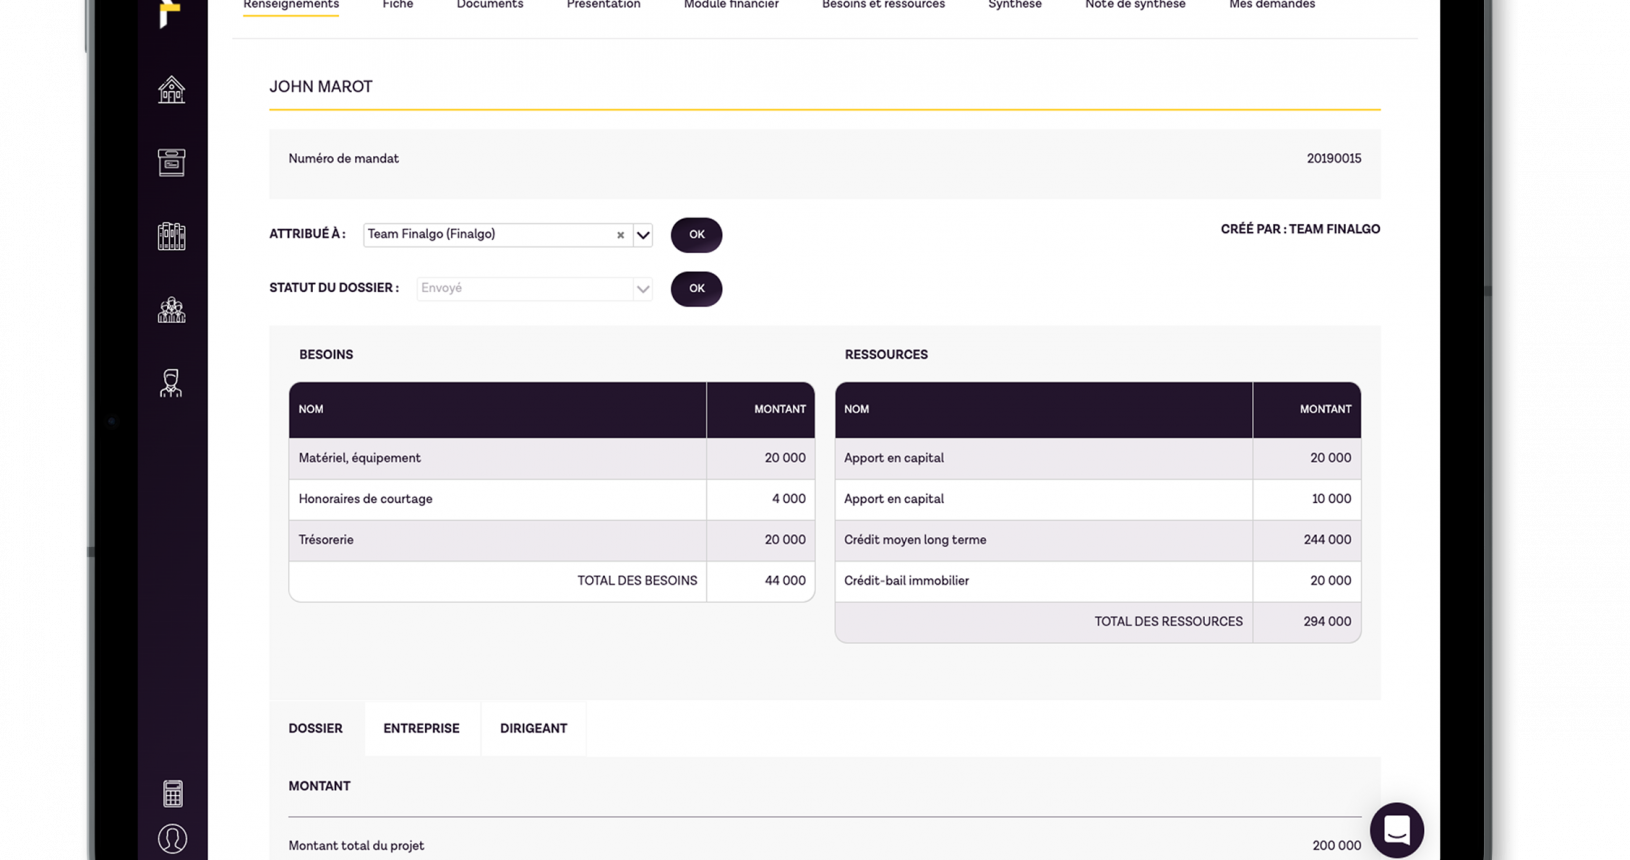Open the calculator icon in the sidebar

pyautogui.click(x=172, y=793)
